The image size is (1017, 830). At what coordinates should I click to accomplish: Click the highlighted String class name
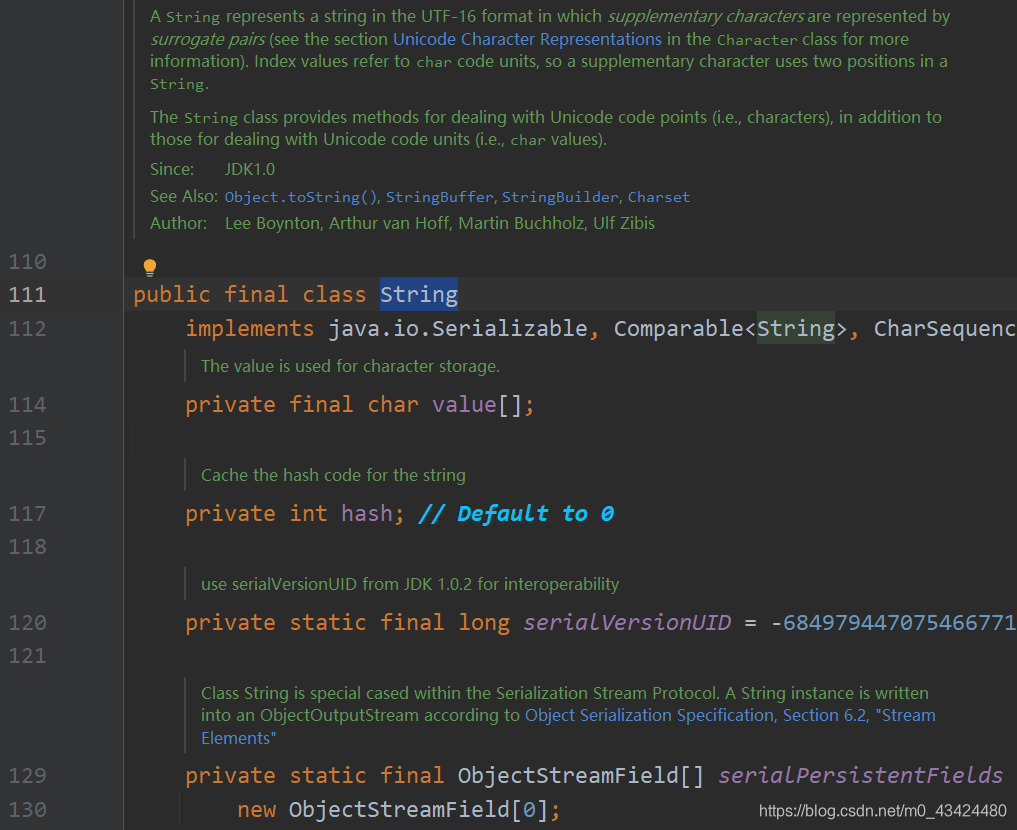pyautogui.click(x=419, y=294)
